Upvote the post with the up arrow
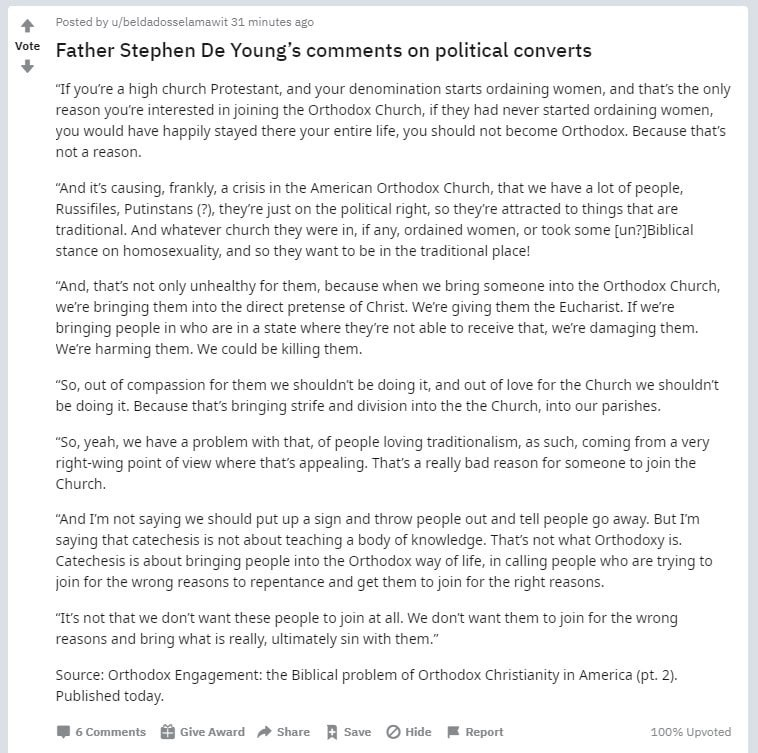Viewport: 758px width, 753px height. [28, 25]
